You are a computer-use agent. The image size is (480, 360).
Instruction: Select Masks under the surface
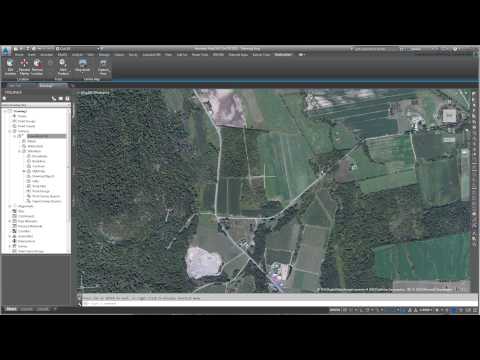click(32, 141)
